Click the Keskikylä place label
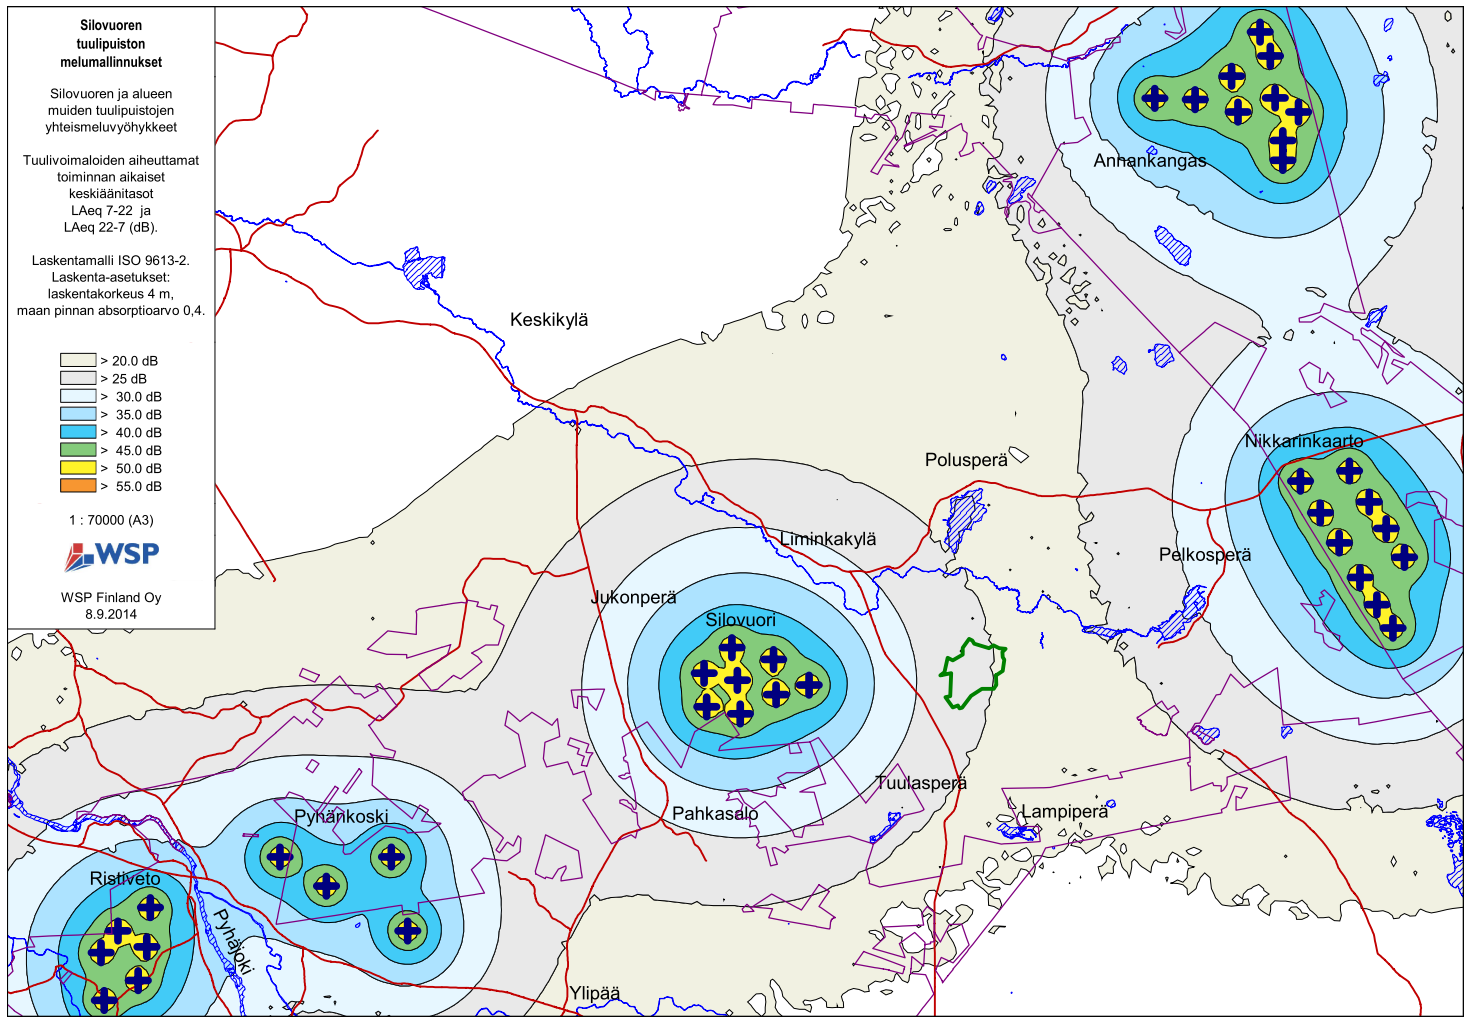Image resolution: width=1469 pixels, height=1025 pixels. click(549, 320)
